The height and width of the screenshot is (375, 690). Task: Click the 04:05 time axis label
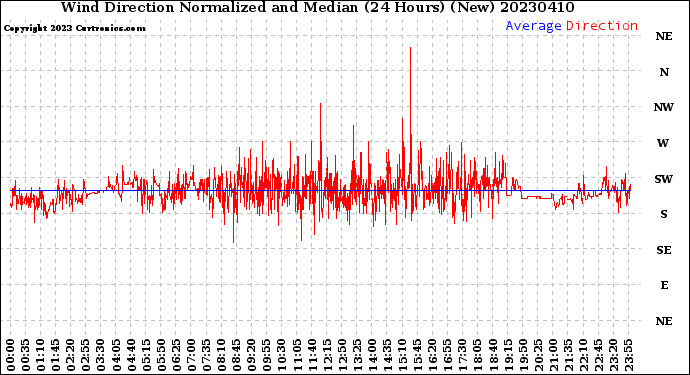click(x=116, y=355)
